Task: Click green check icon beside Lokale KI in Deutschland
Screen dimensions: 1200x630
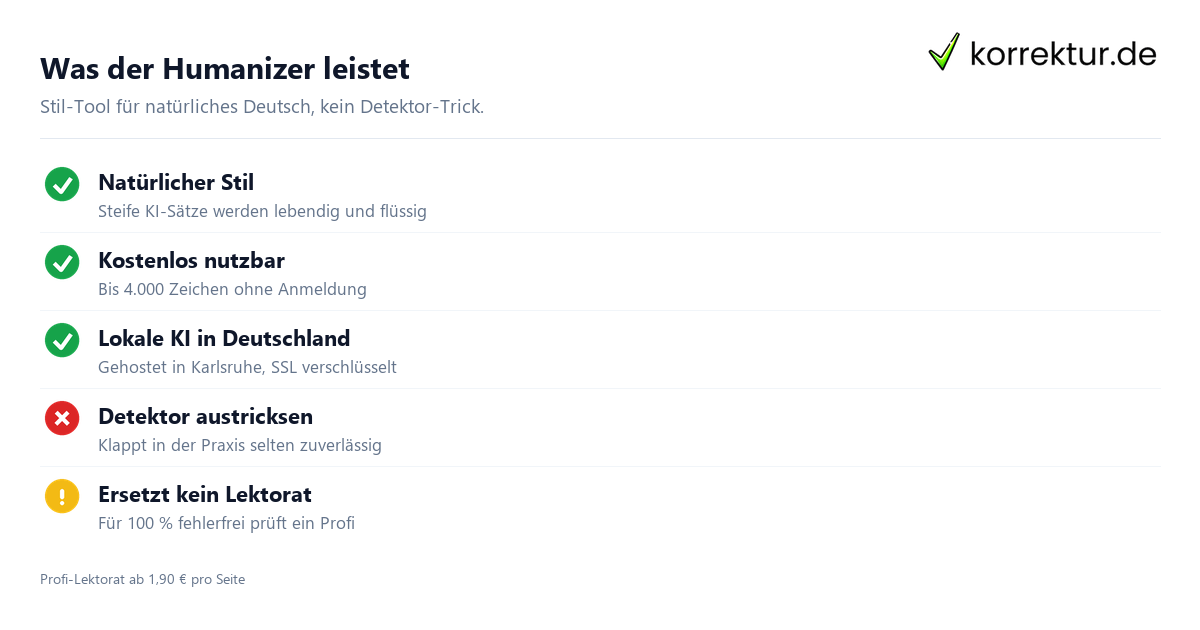Action: point(62,340)
